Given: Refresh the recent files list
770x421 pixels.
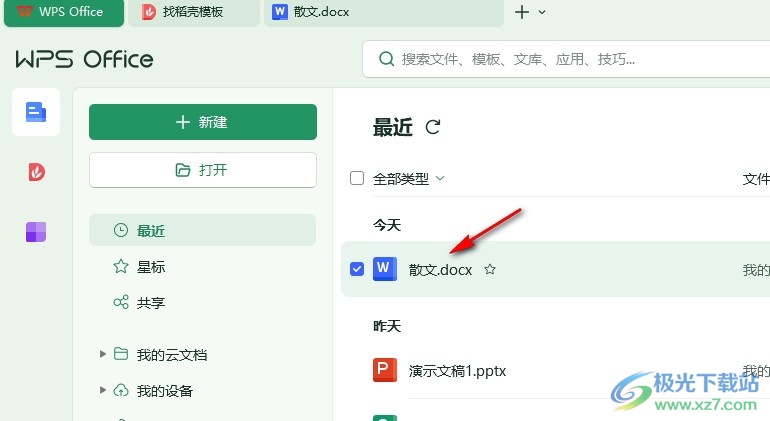Looking at the screenshot, I should tap(433, 127).
